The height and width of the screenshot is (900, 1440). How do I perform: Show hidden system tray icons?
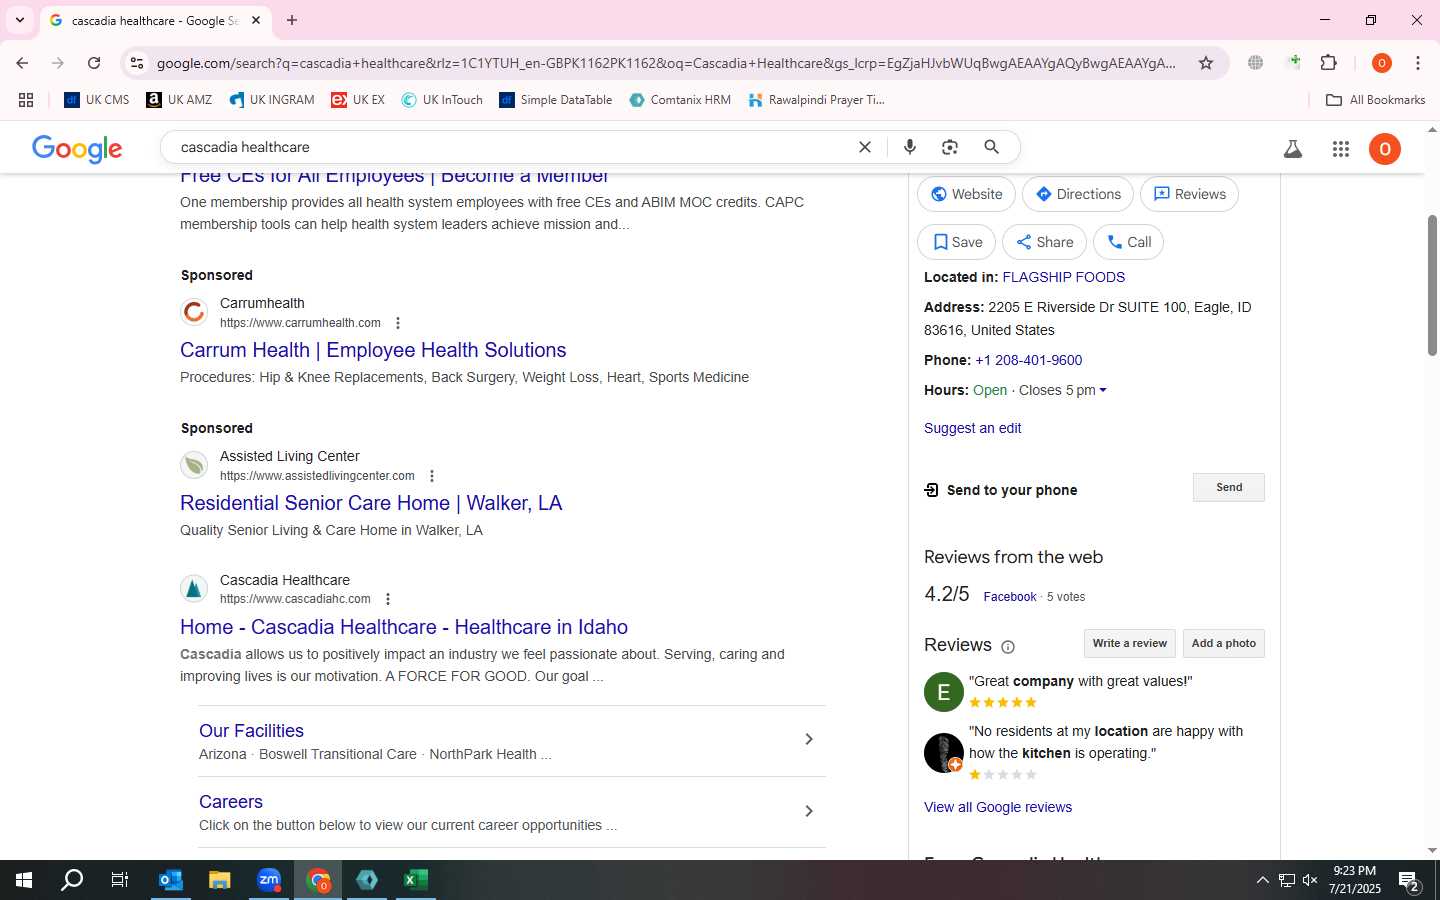point(1262,880)
